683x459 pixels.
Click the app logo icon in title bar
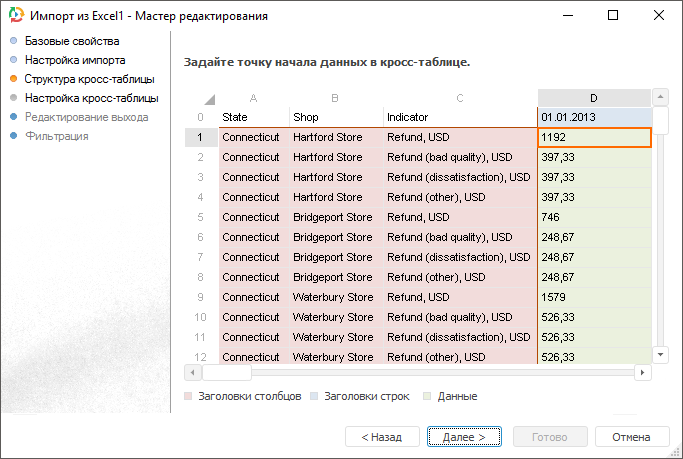click(x=14, y=16)
